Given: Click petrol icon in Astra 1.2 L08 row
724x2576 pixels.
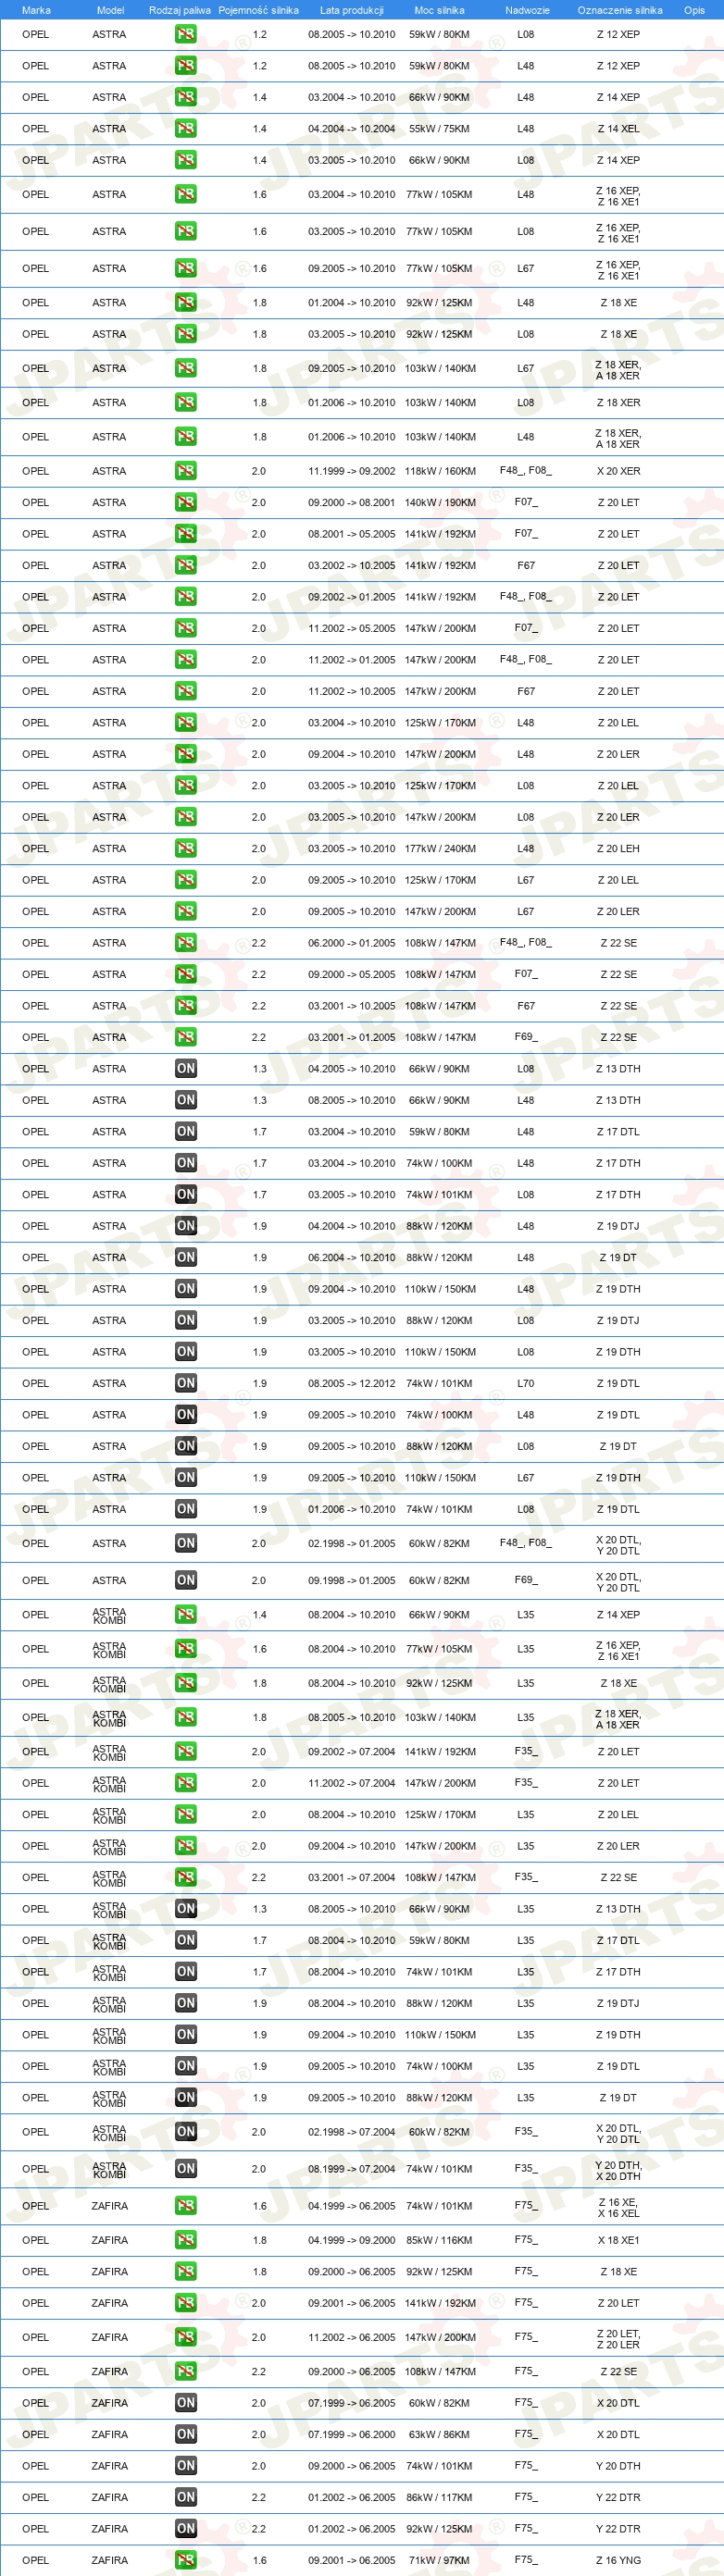Looking at the screenshot, I should pos(186,34).
